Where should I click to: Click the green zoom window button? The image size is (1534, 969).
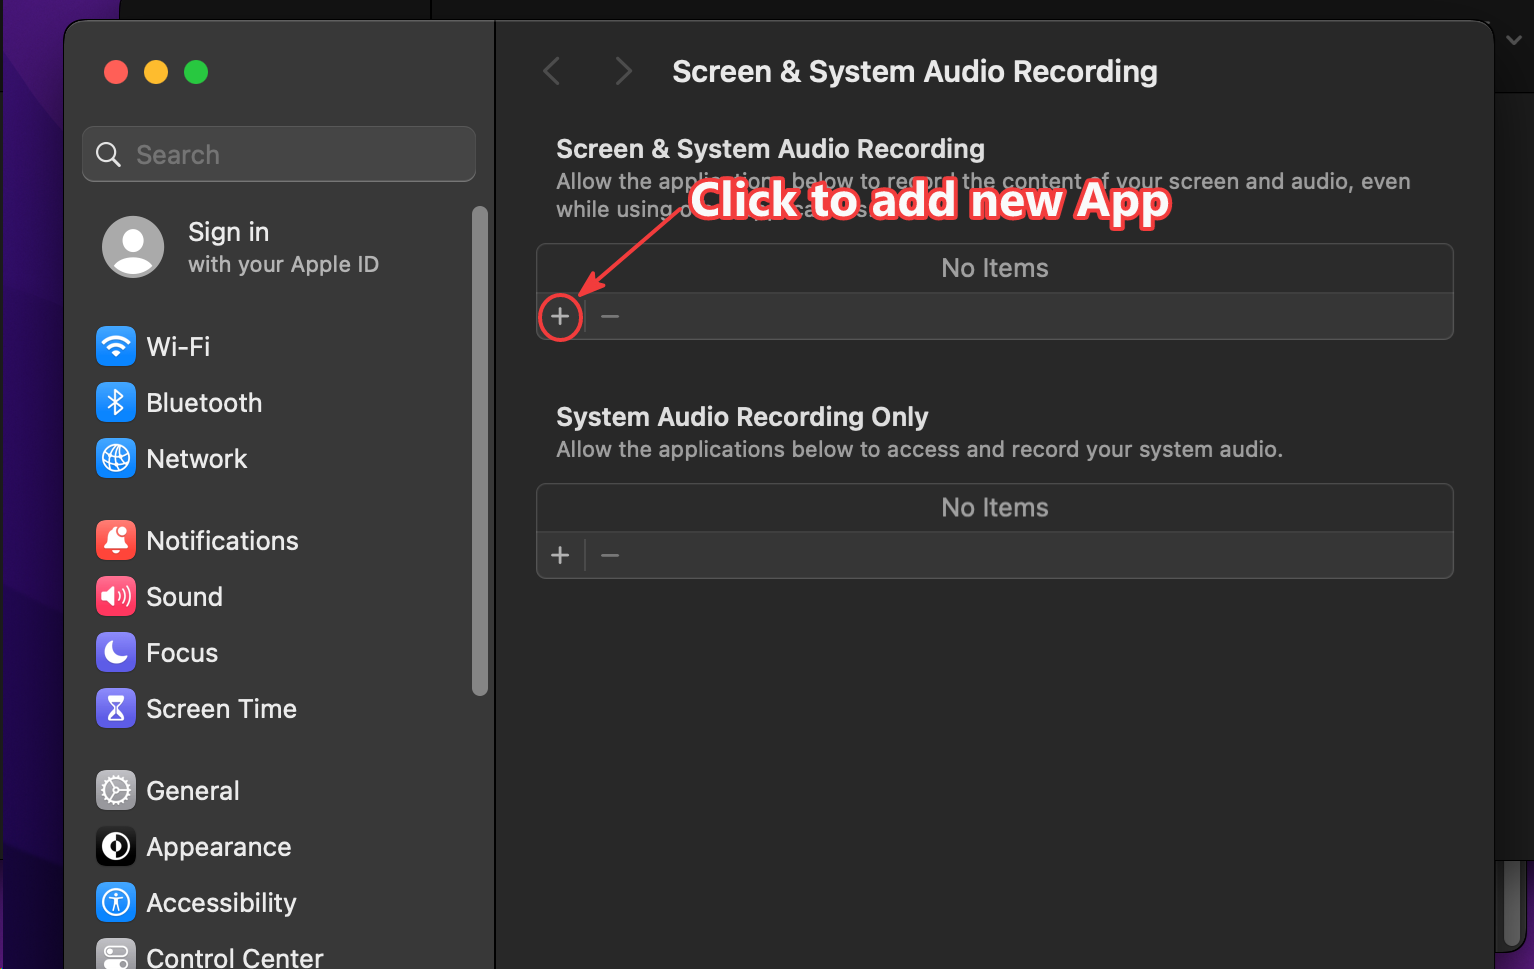(x=196, y=72)
